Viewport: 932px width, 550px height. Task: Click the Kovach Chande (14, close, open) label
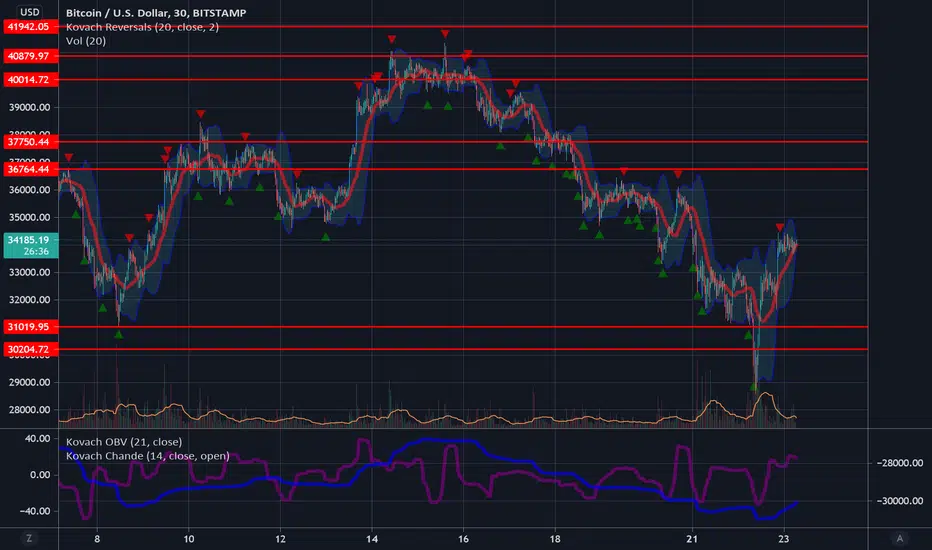pos(147,456)
